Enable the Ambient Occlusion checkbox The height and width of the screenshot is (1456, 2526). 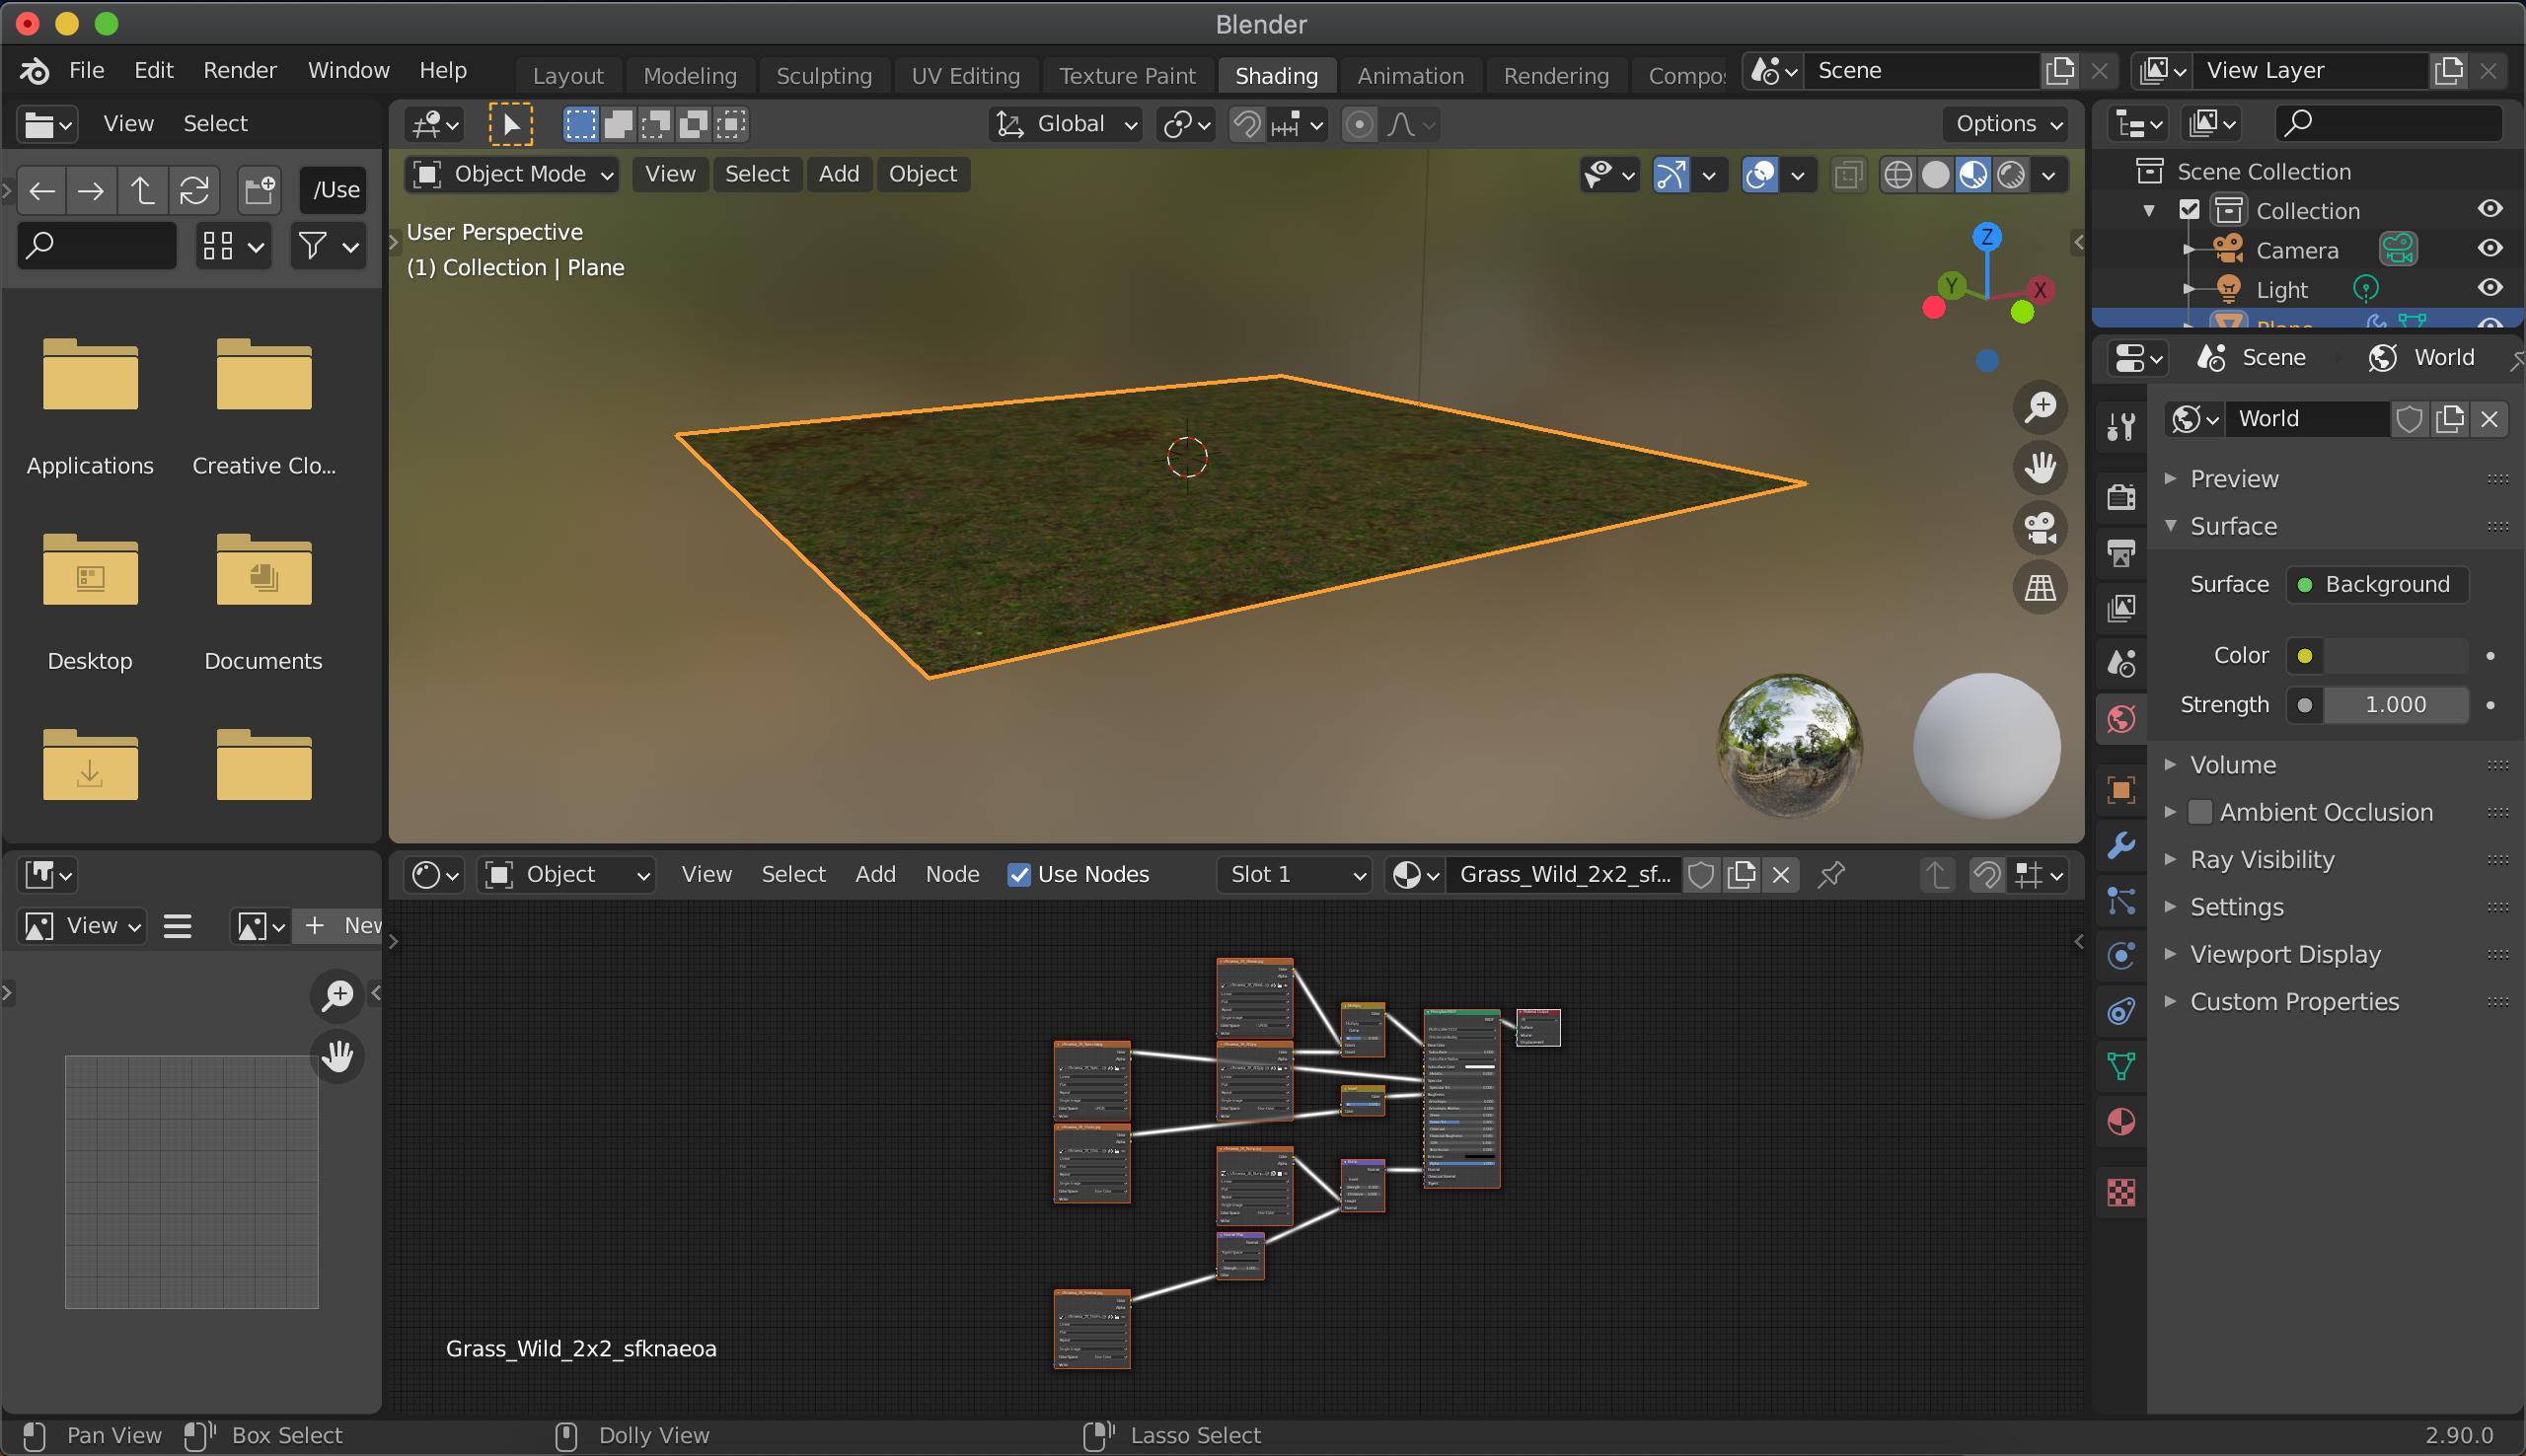tap(2200, 812)
